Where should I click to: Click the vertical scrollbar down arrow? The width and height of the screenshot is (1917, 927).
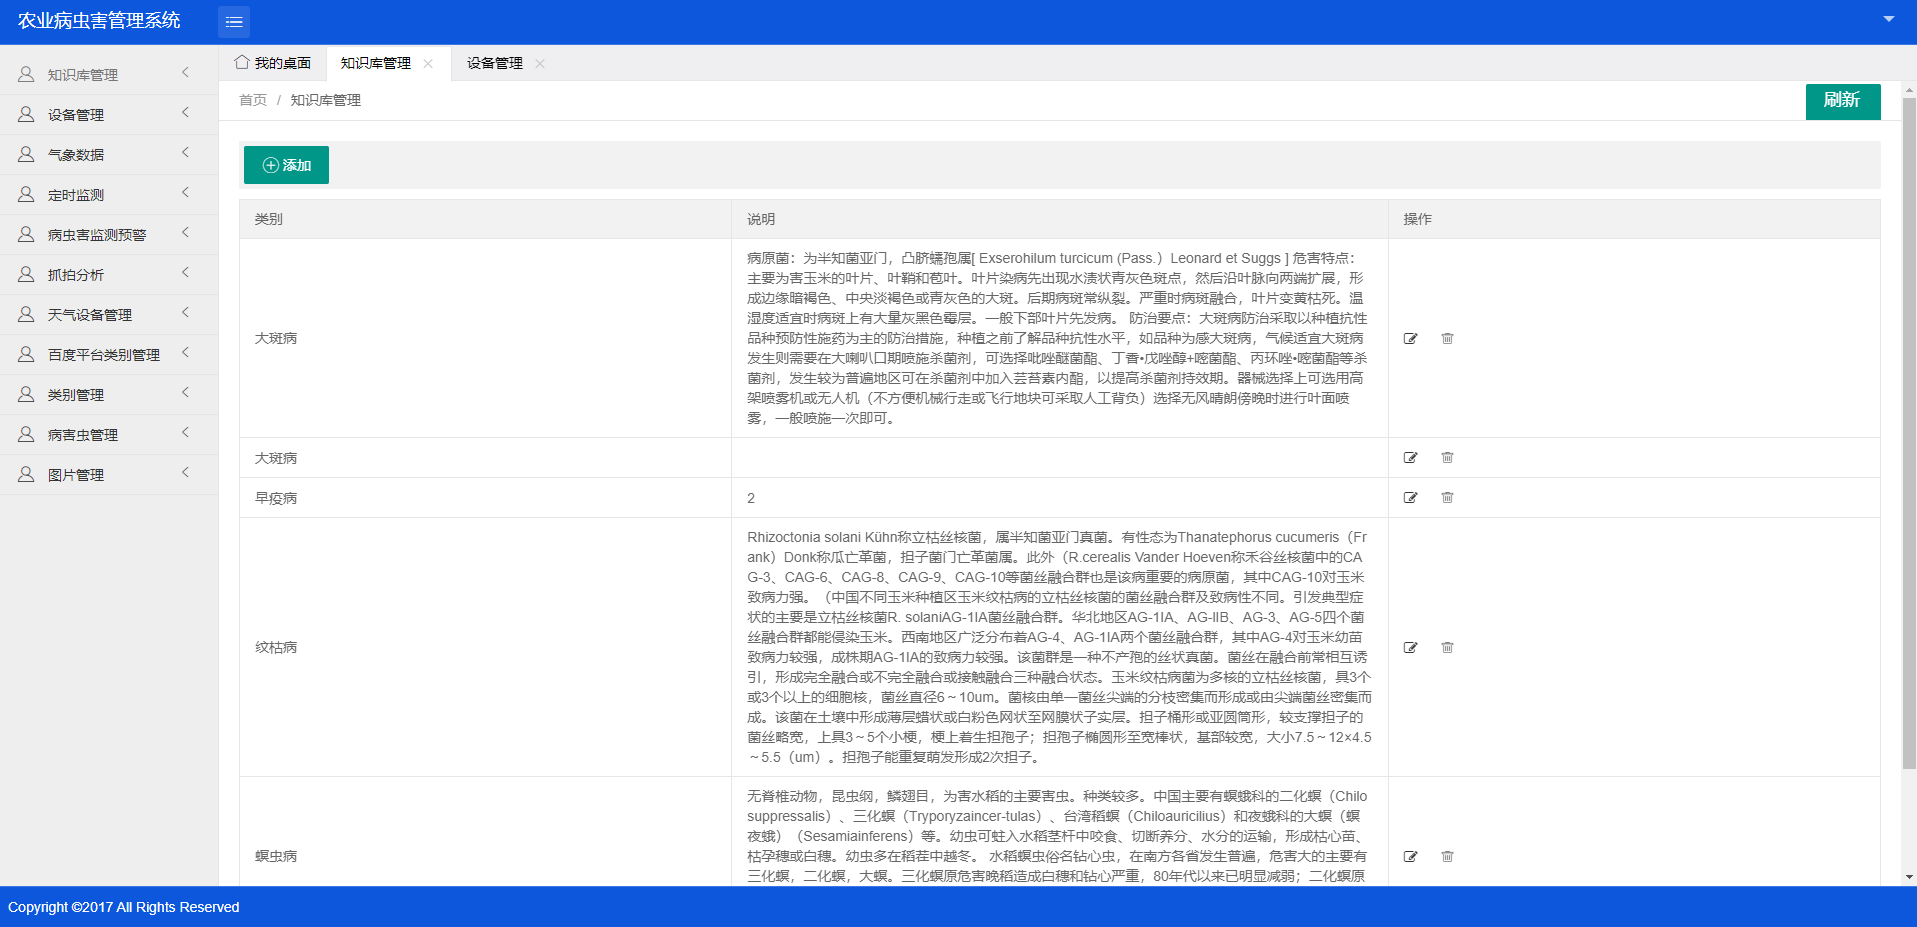click(x=1909, y=877)
